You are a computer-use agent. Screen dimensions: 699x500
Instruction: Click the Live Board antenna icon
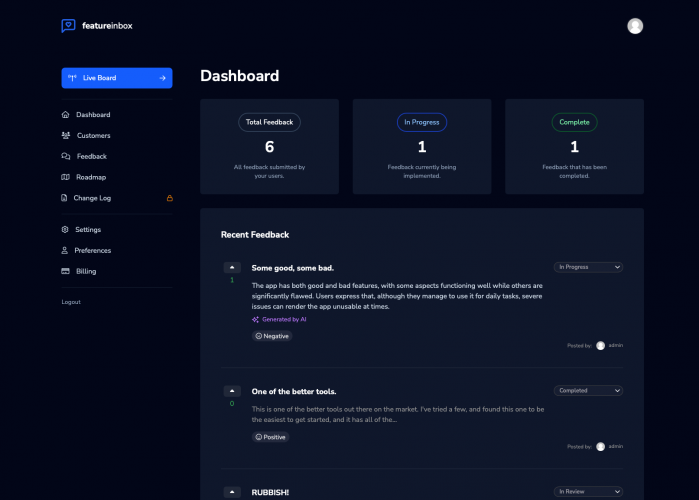point(72,78)
